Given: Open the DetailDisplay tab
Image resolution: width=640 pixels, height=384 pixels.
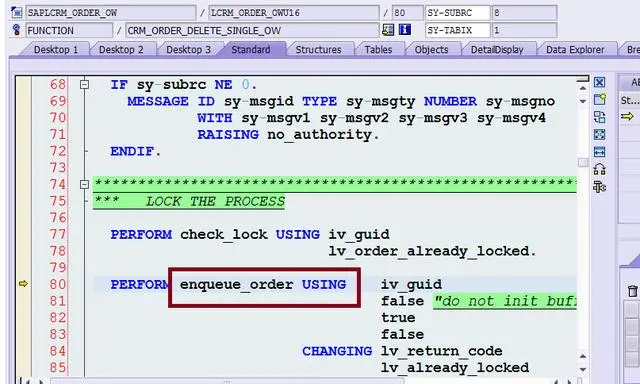Looking at the screenshot, I should pos(497,50).
